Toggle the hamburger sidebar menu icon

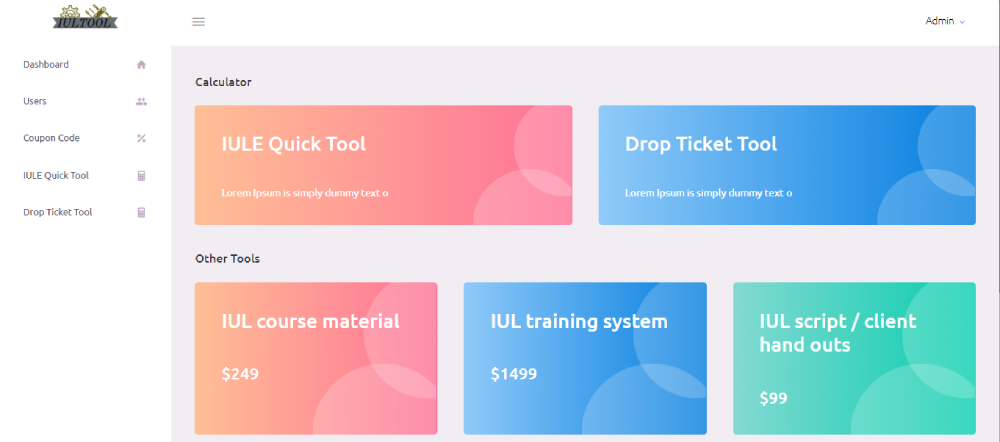tap(198, 21)
